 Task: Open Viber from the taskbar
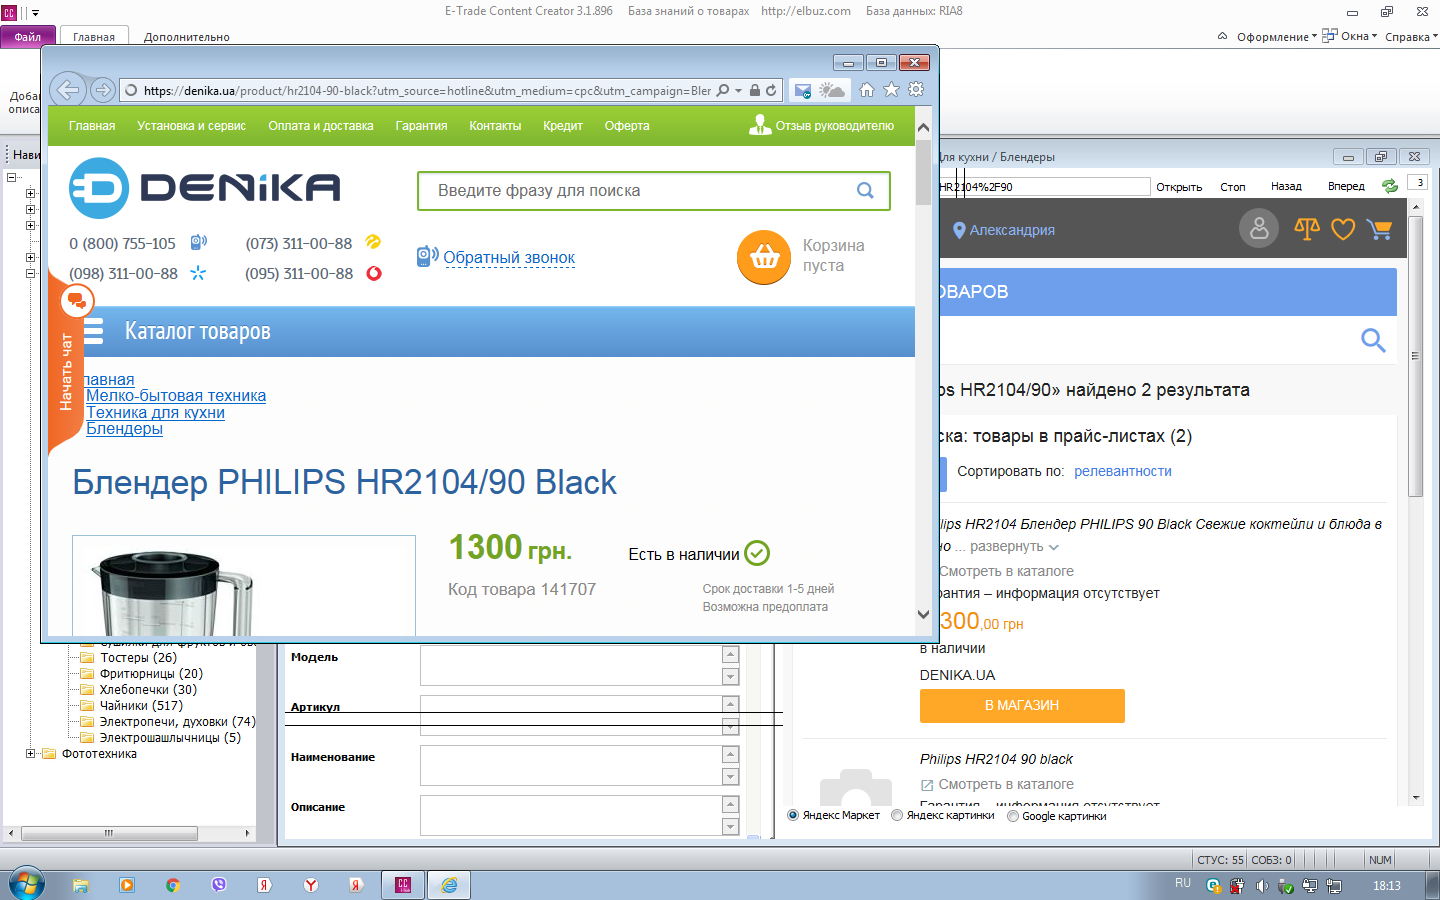pyautogui.click(x=219, y=885)
